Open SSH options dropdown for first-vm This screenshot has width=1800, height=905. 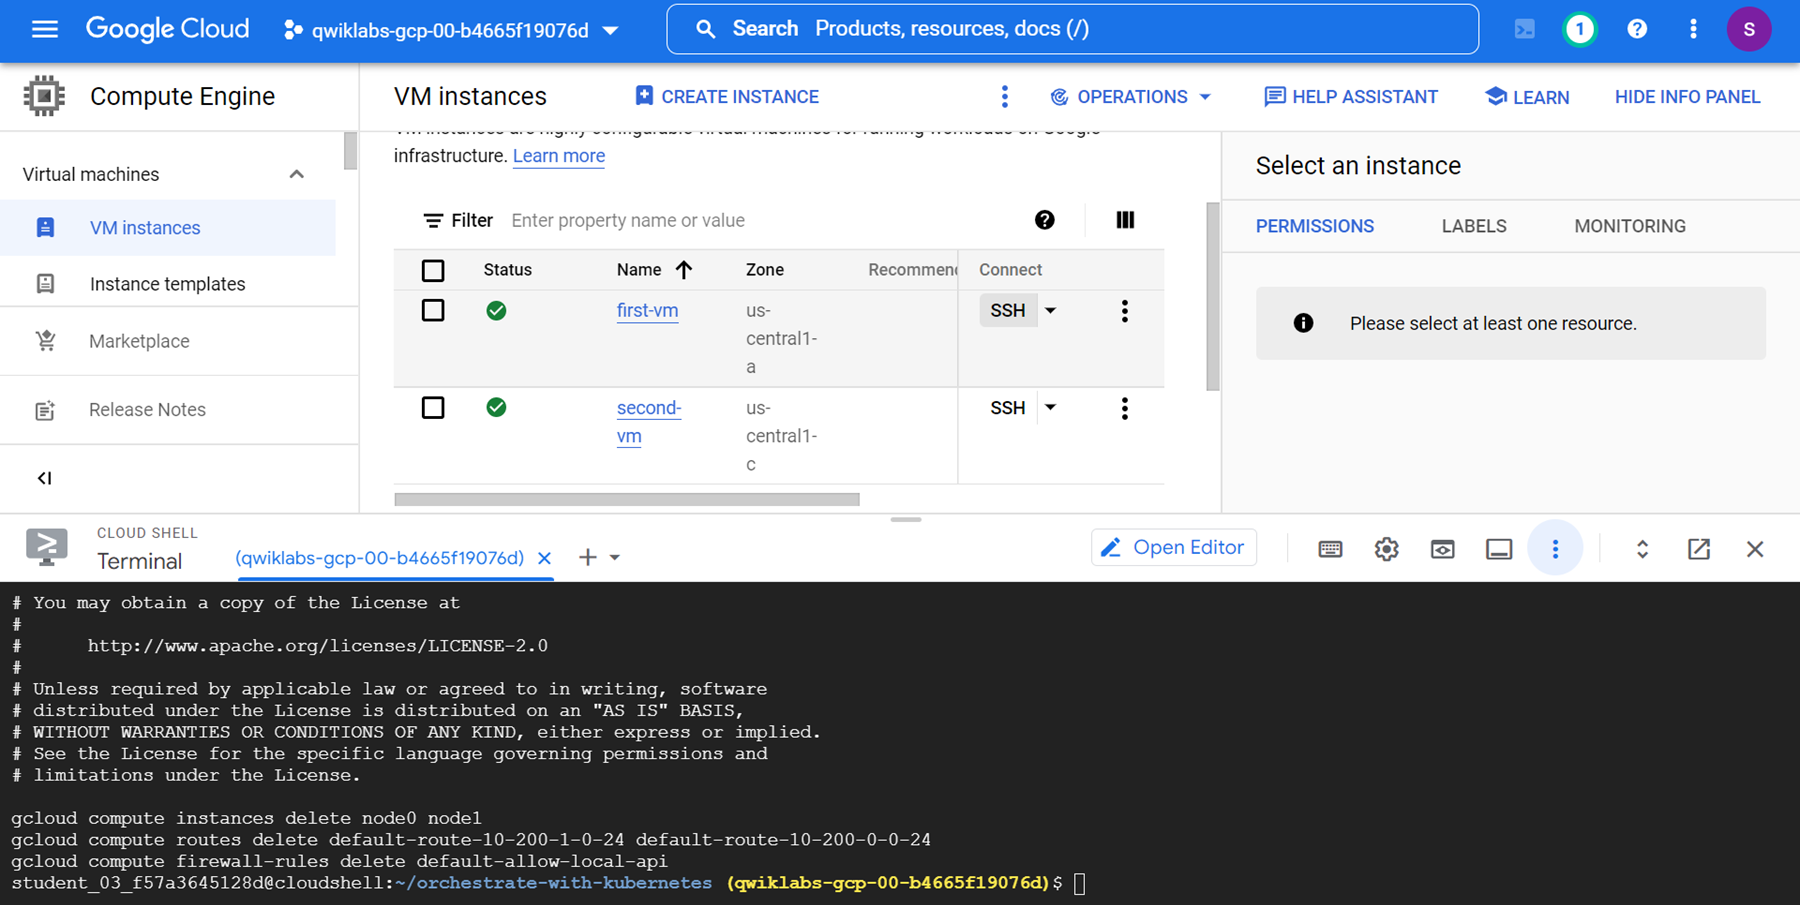click(x=1050, y=311)
